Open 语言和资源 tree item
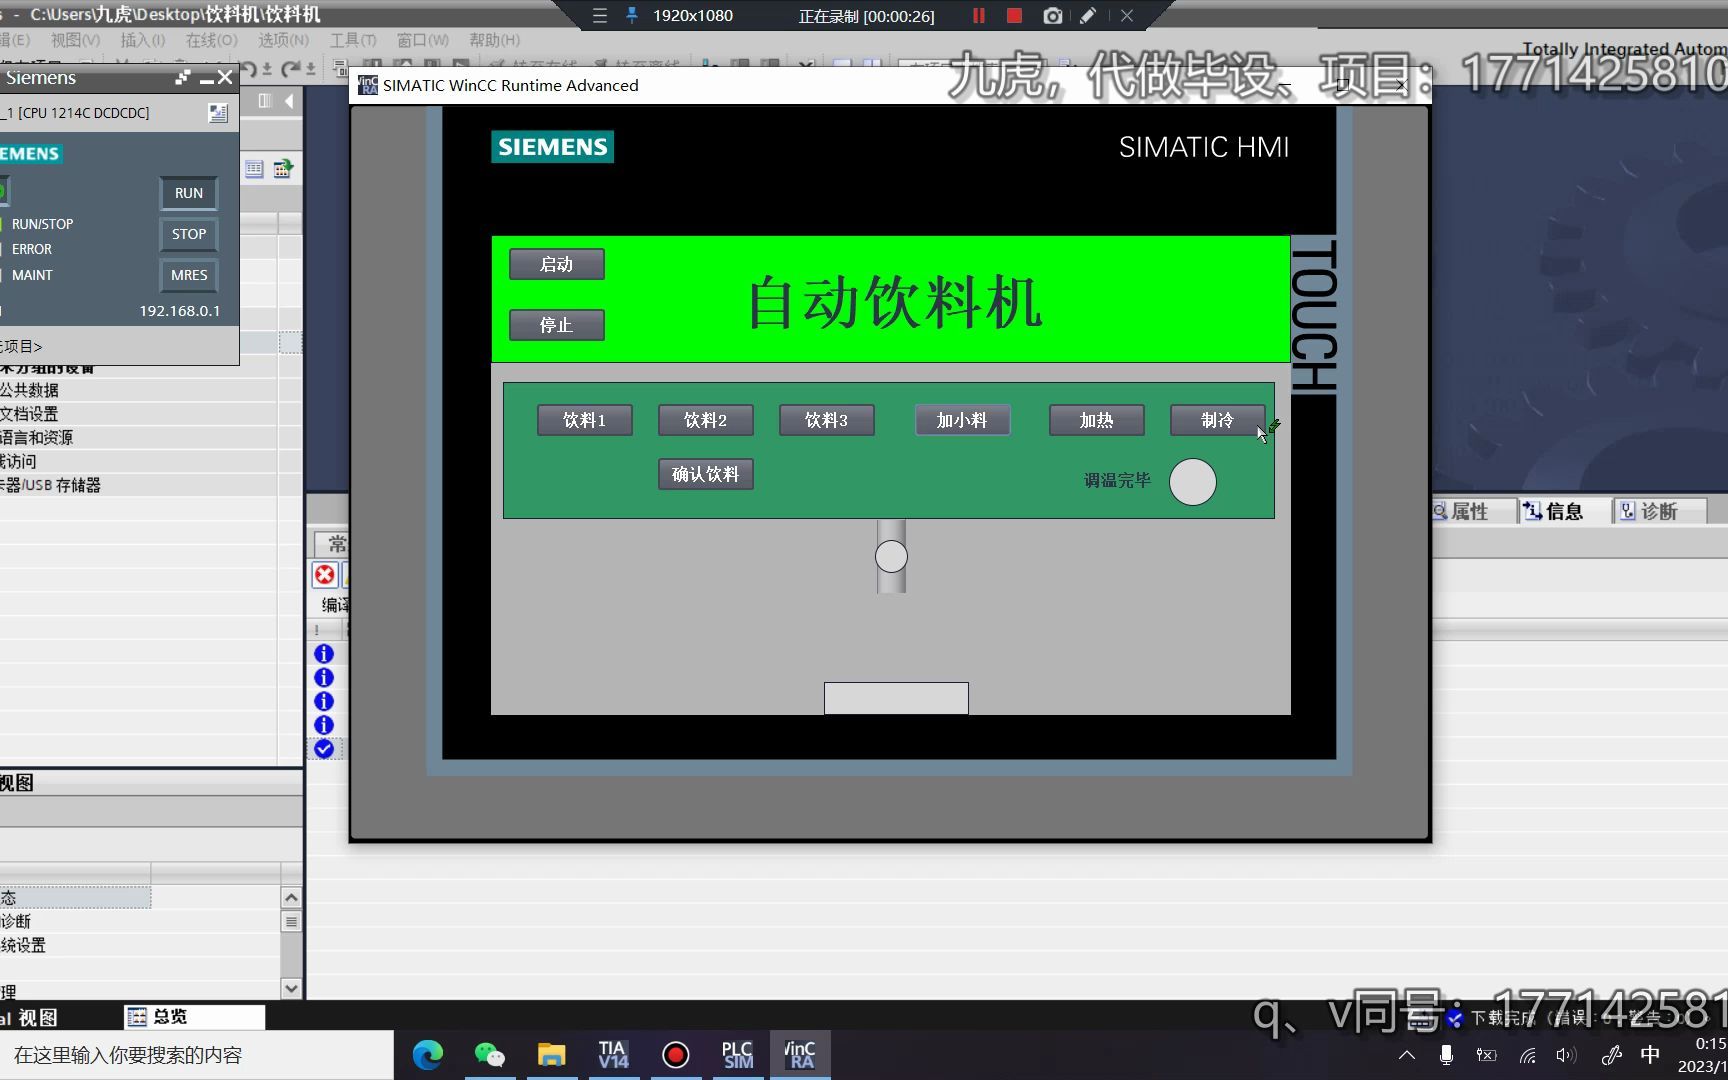Image resolution: width=1728 pixels, height=1080 pixels. (37, 438)
